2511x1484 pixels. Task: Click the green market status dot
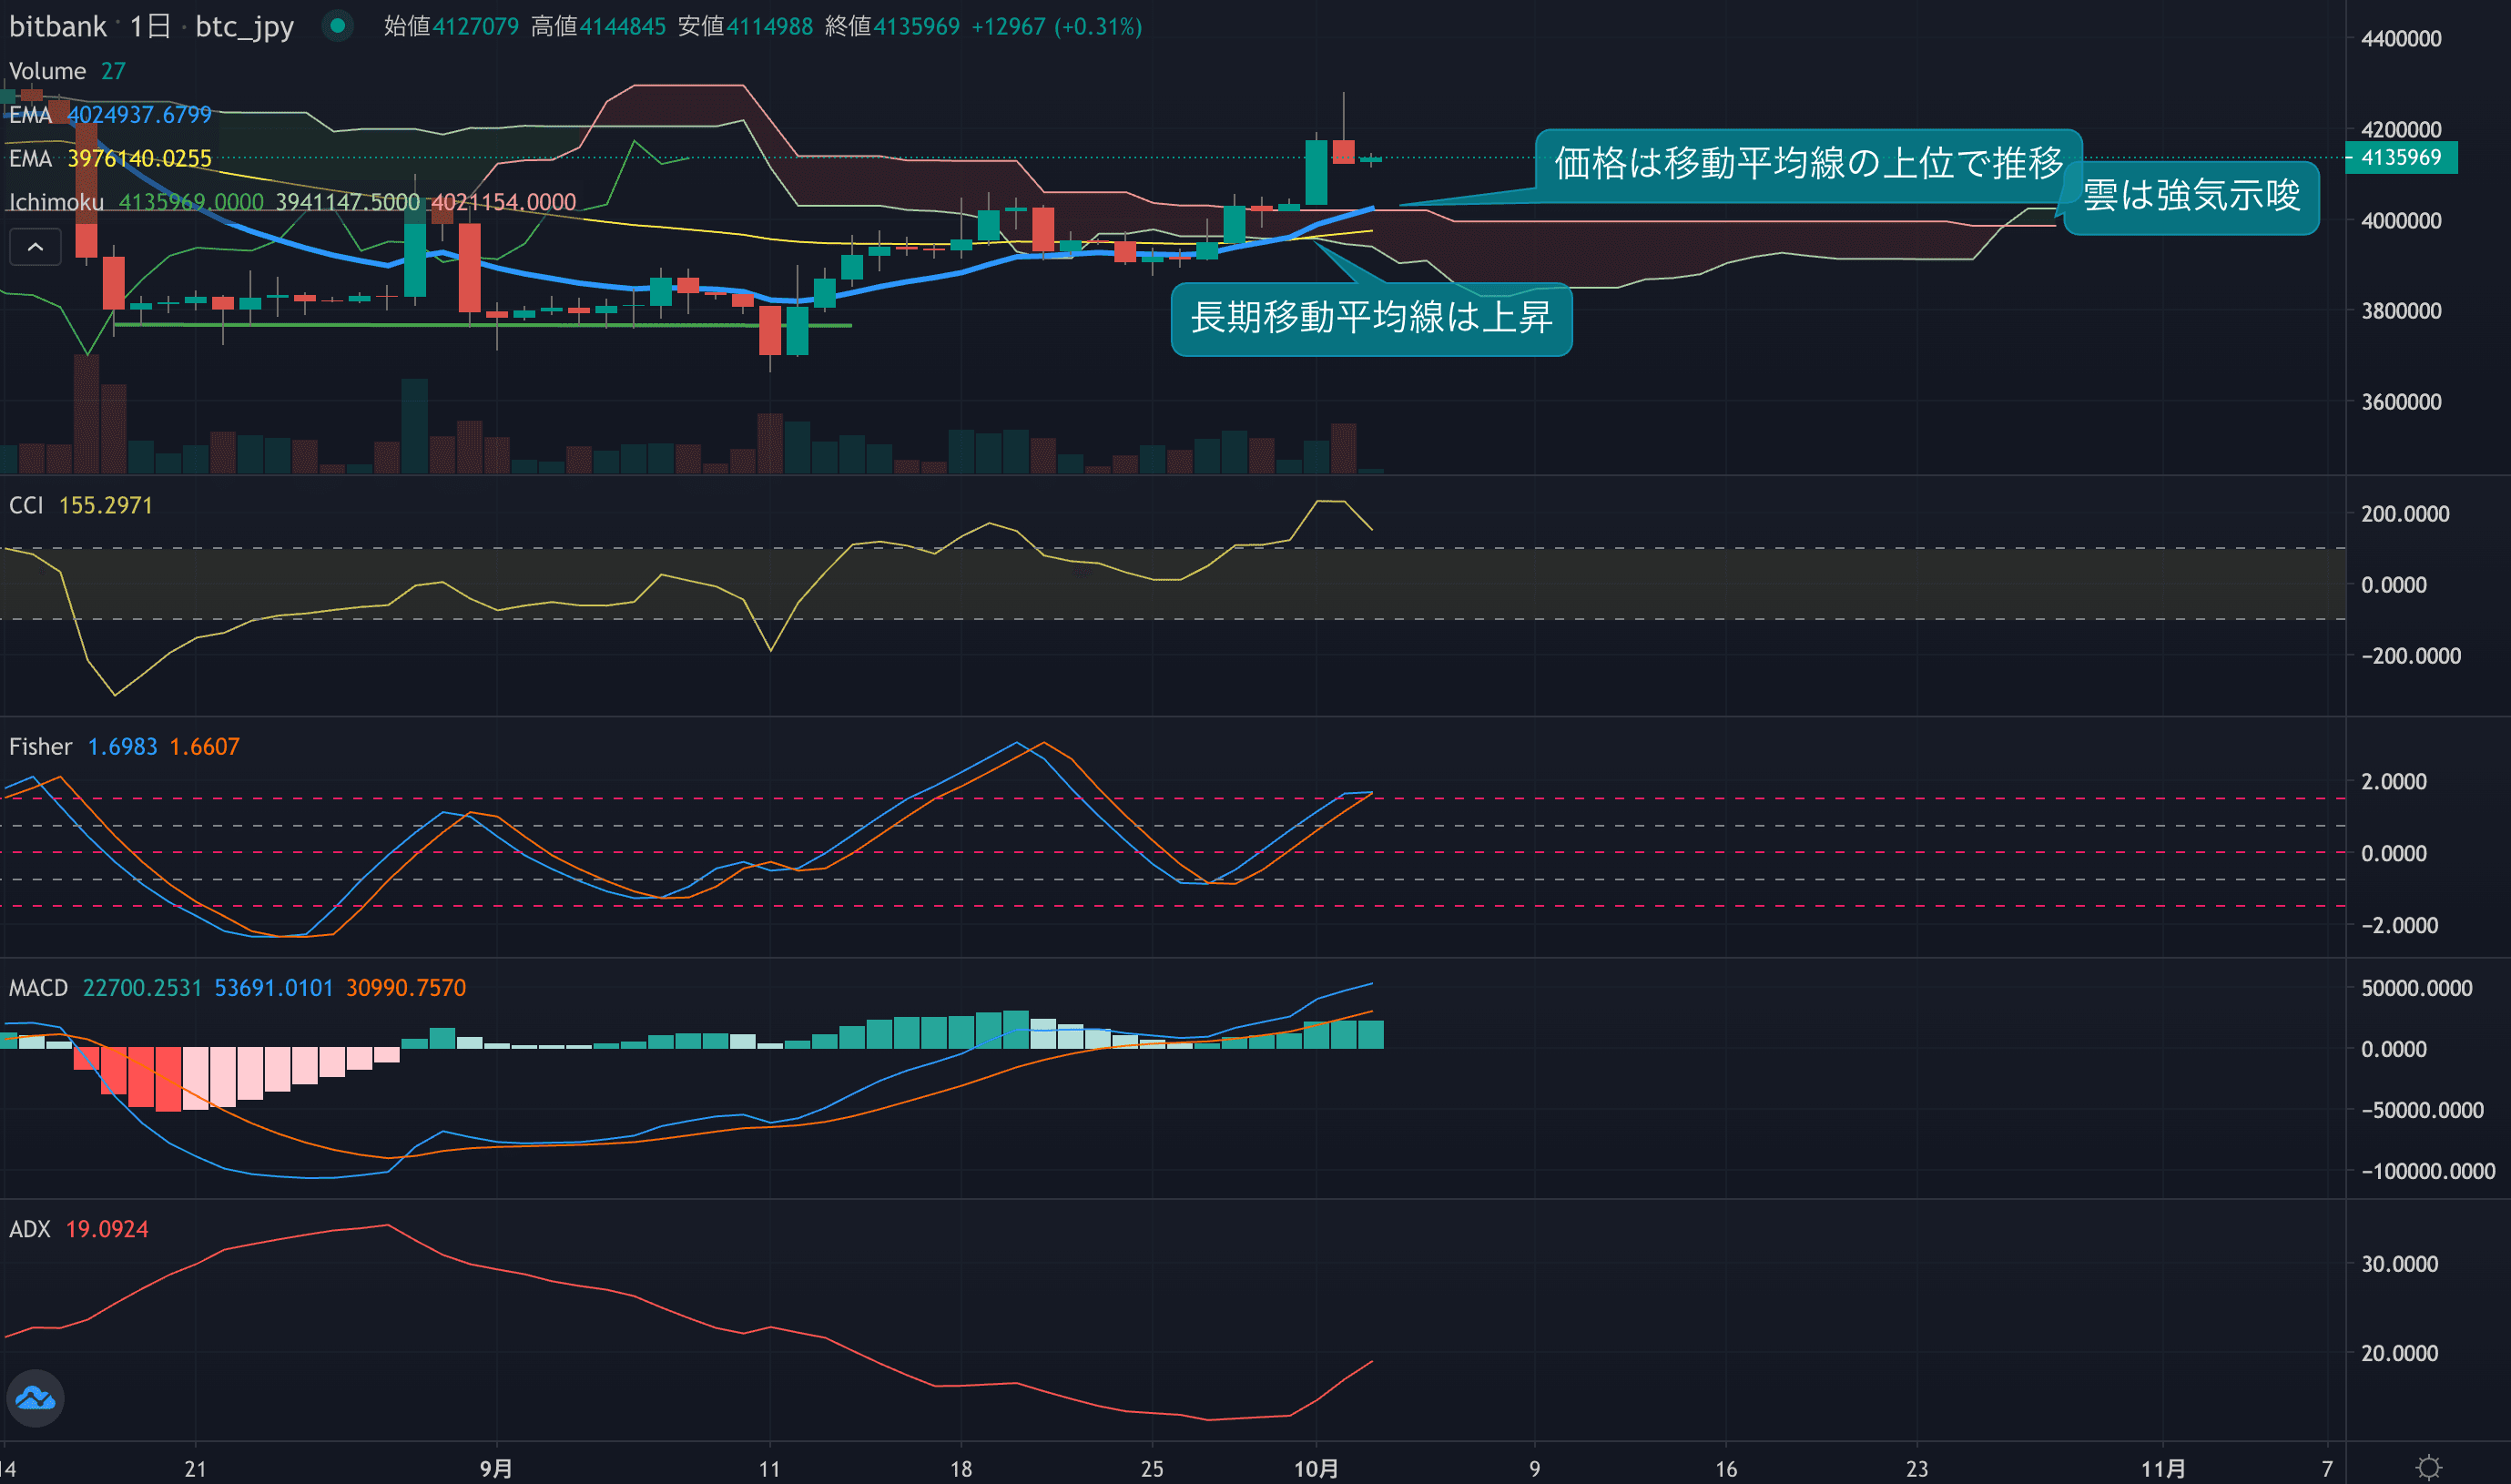pyautogui.click(x=338, y=26)
